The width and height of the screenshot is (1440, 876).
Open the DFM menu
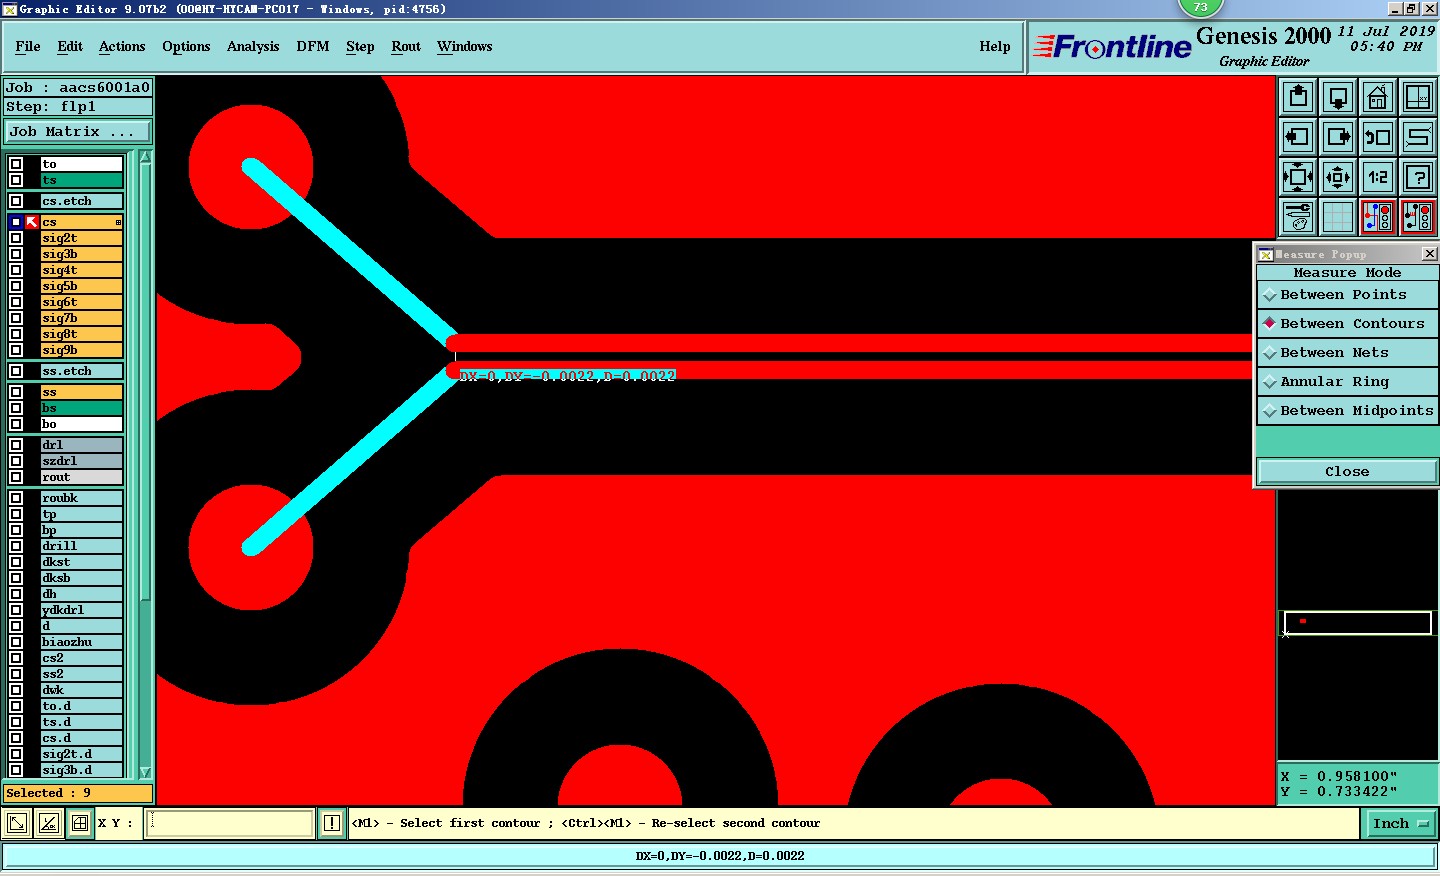(313, 46)
